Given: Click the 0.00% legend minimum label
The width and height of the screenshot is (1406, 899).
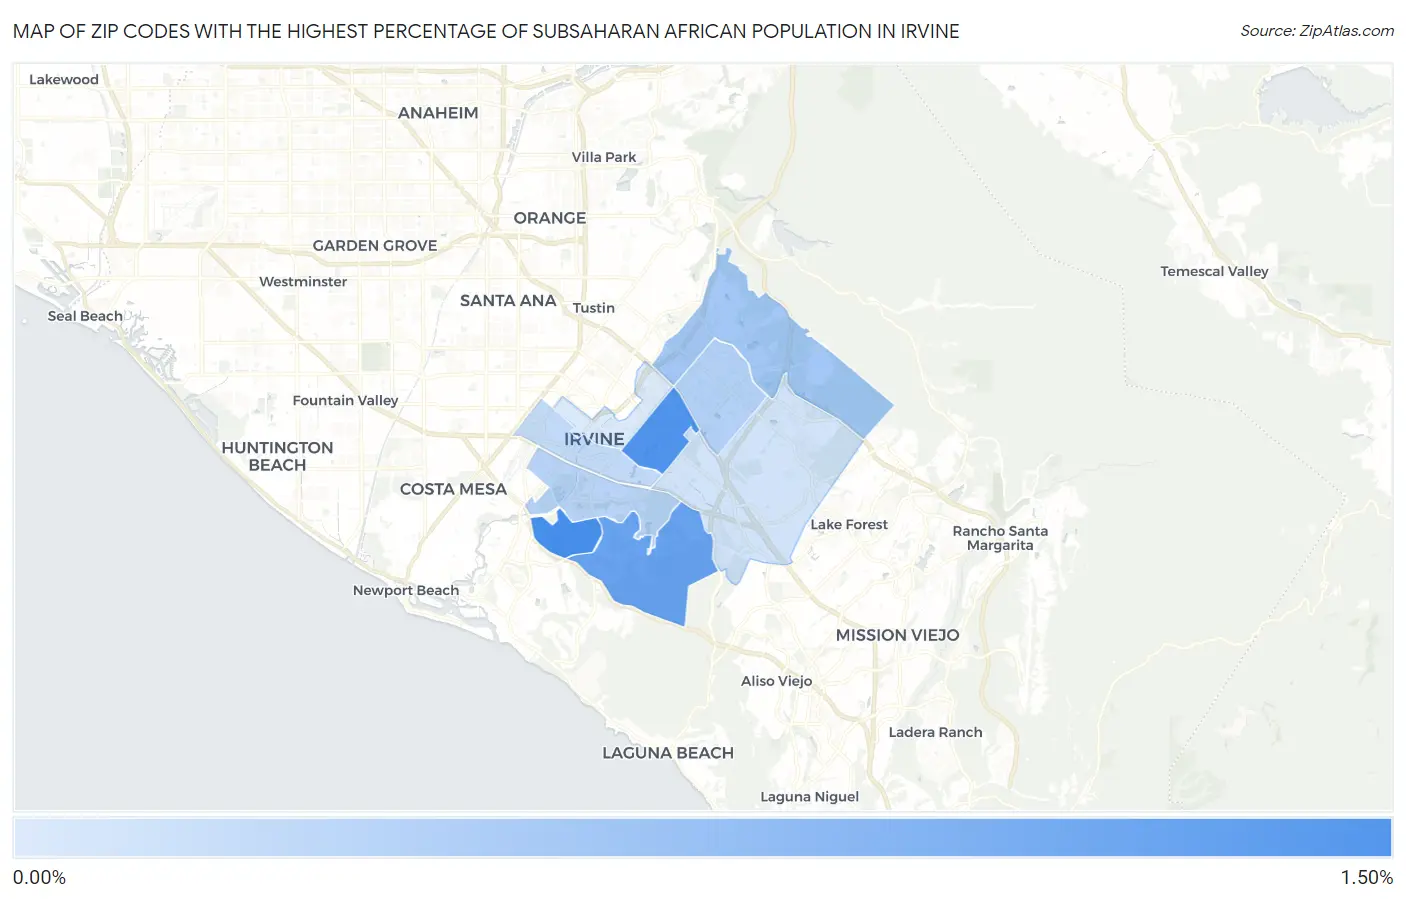Looking at the screenshot, I should 39,878.
